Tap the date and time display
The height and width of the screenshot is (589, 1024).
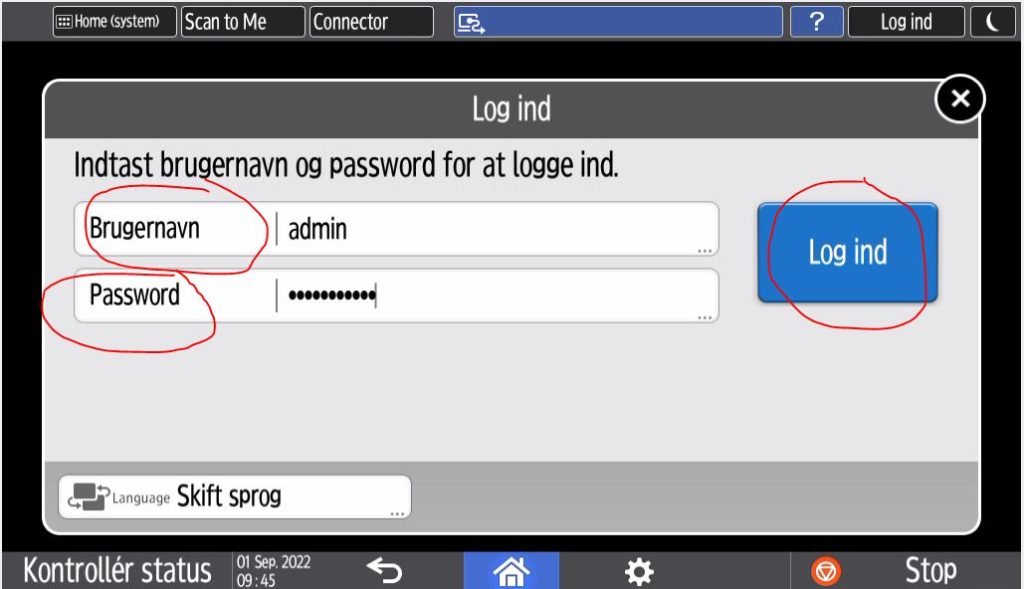(x=274, y=571)
